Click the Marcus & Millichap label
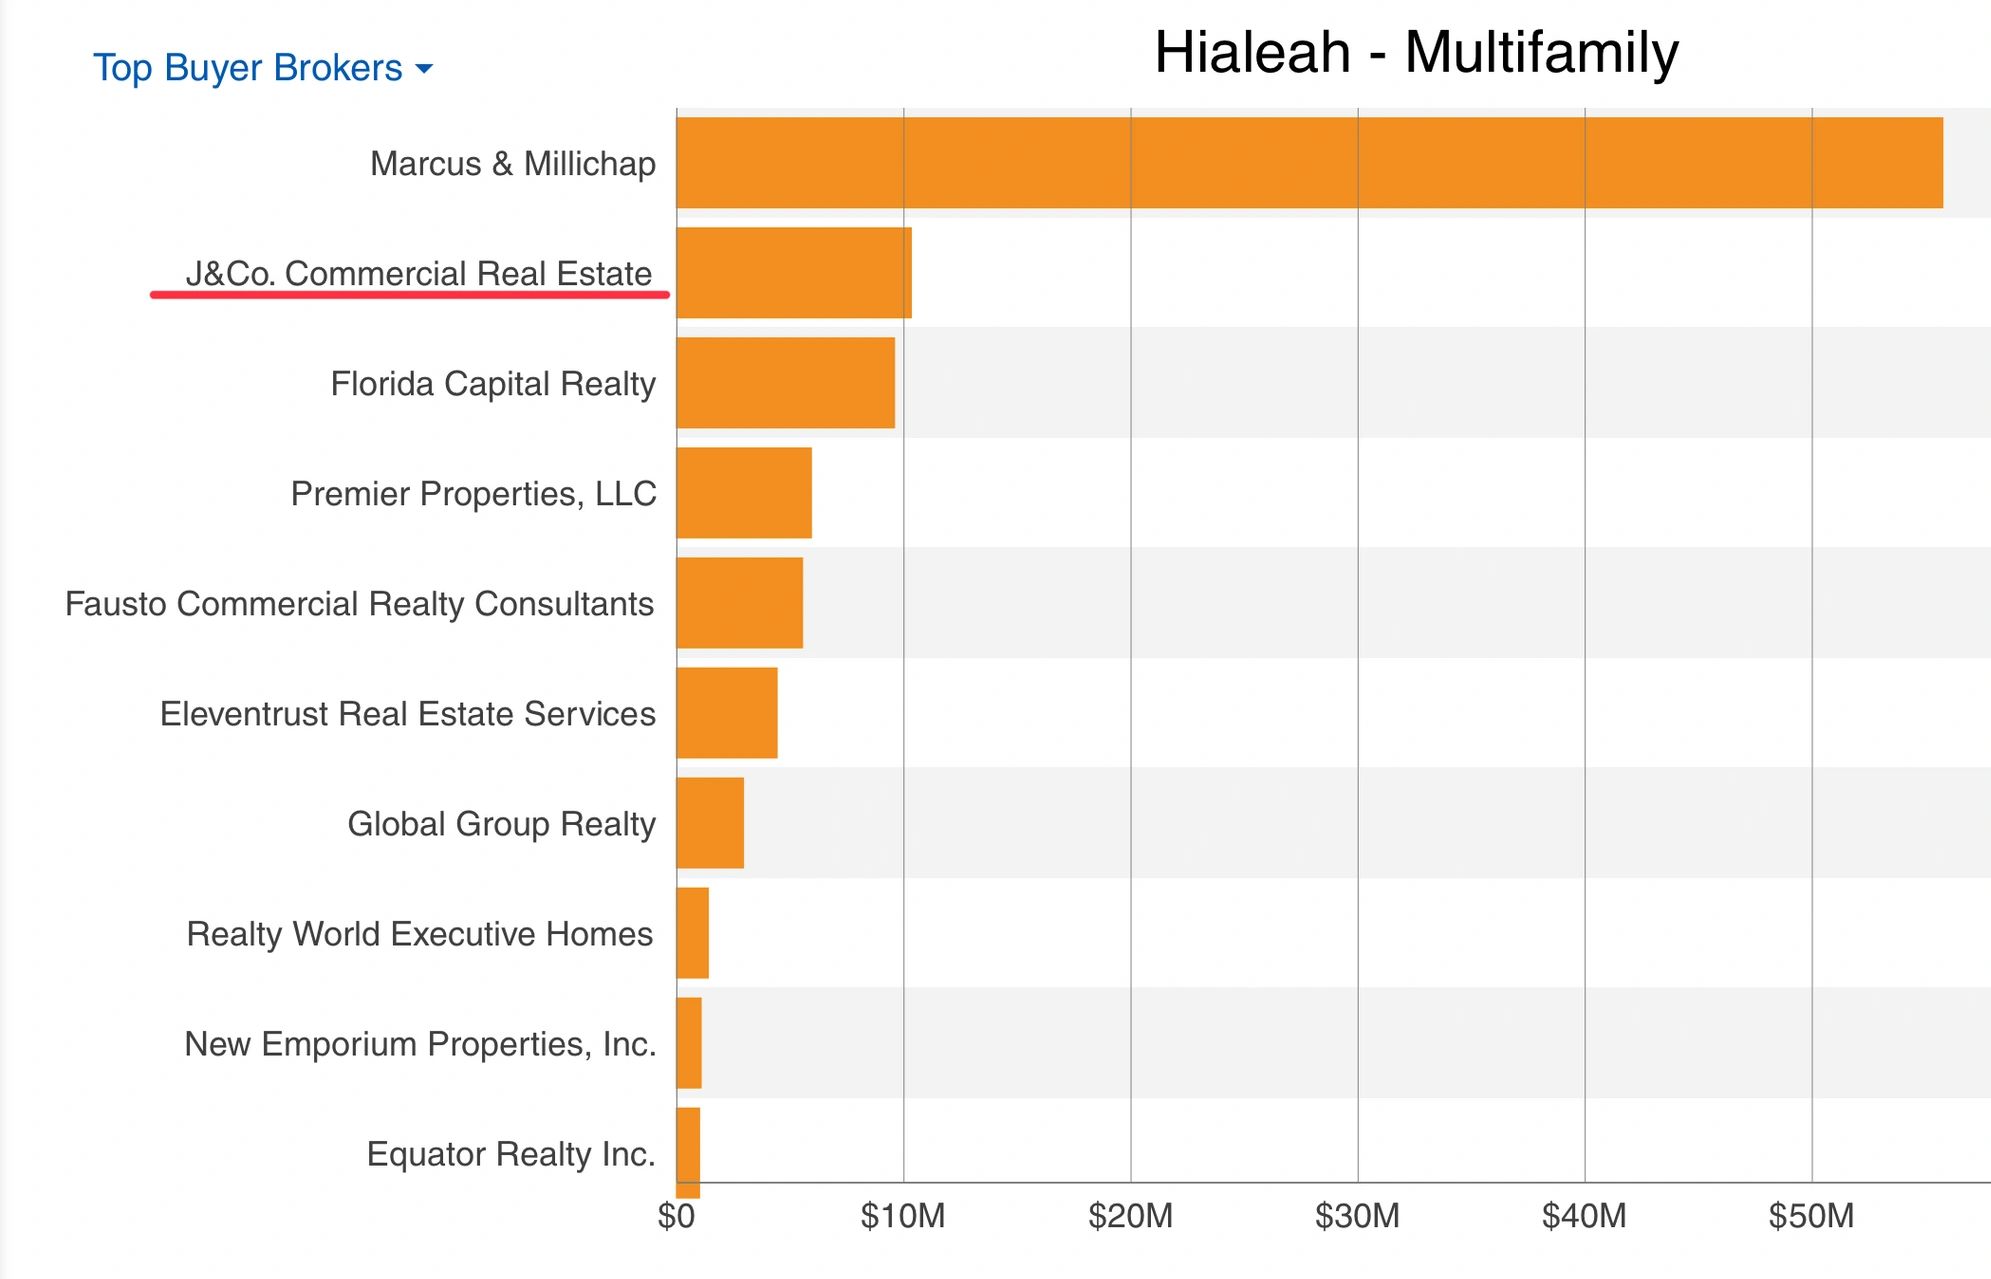 point(512,164)
